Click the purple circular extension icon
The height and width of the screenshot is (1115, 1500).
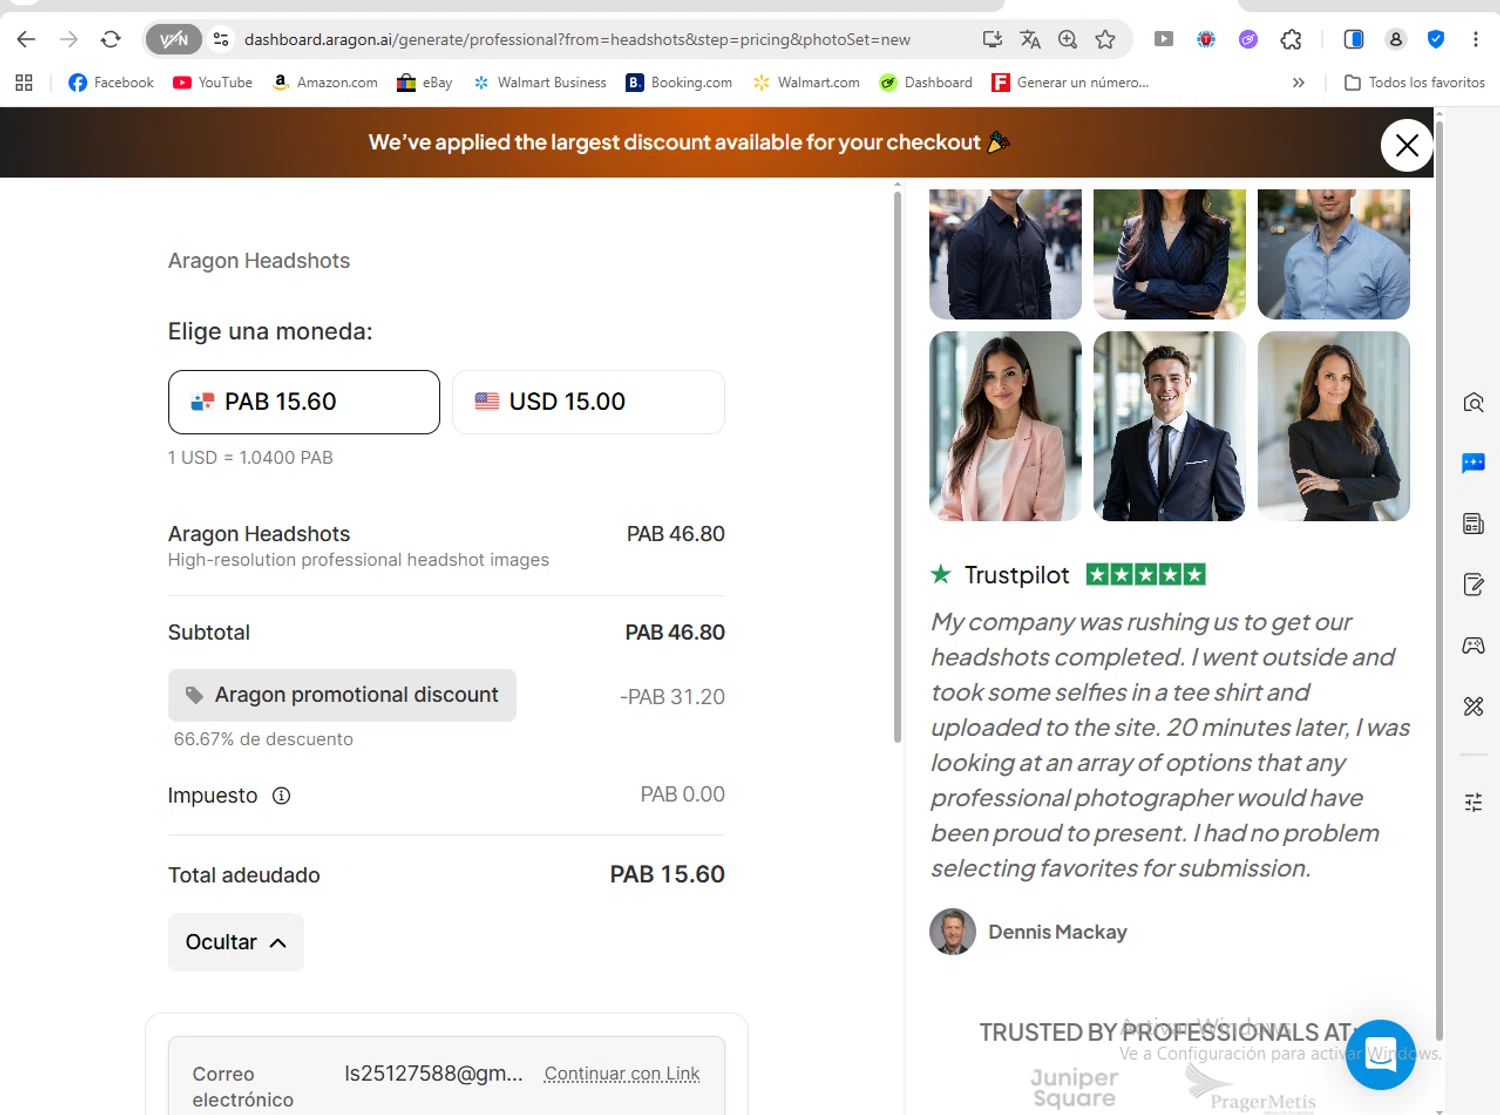coord(1248,39)
